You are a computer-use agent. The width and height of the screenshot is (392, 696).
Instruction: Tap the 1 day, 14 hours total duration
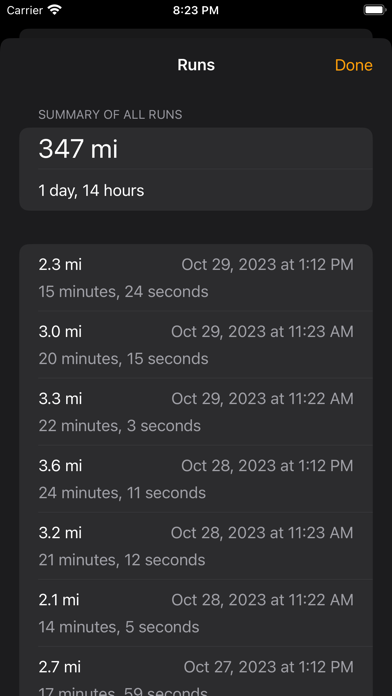point(91,191)
